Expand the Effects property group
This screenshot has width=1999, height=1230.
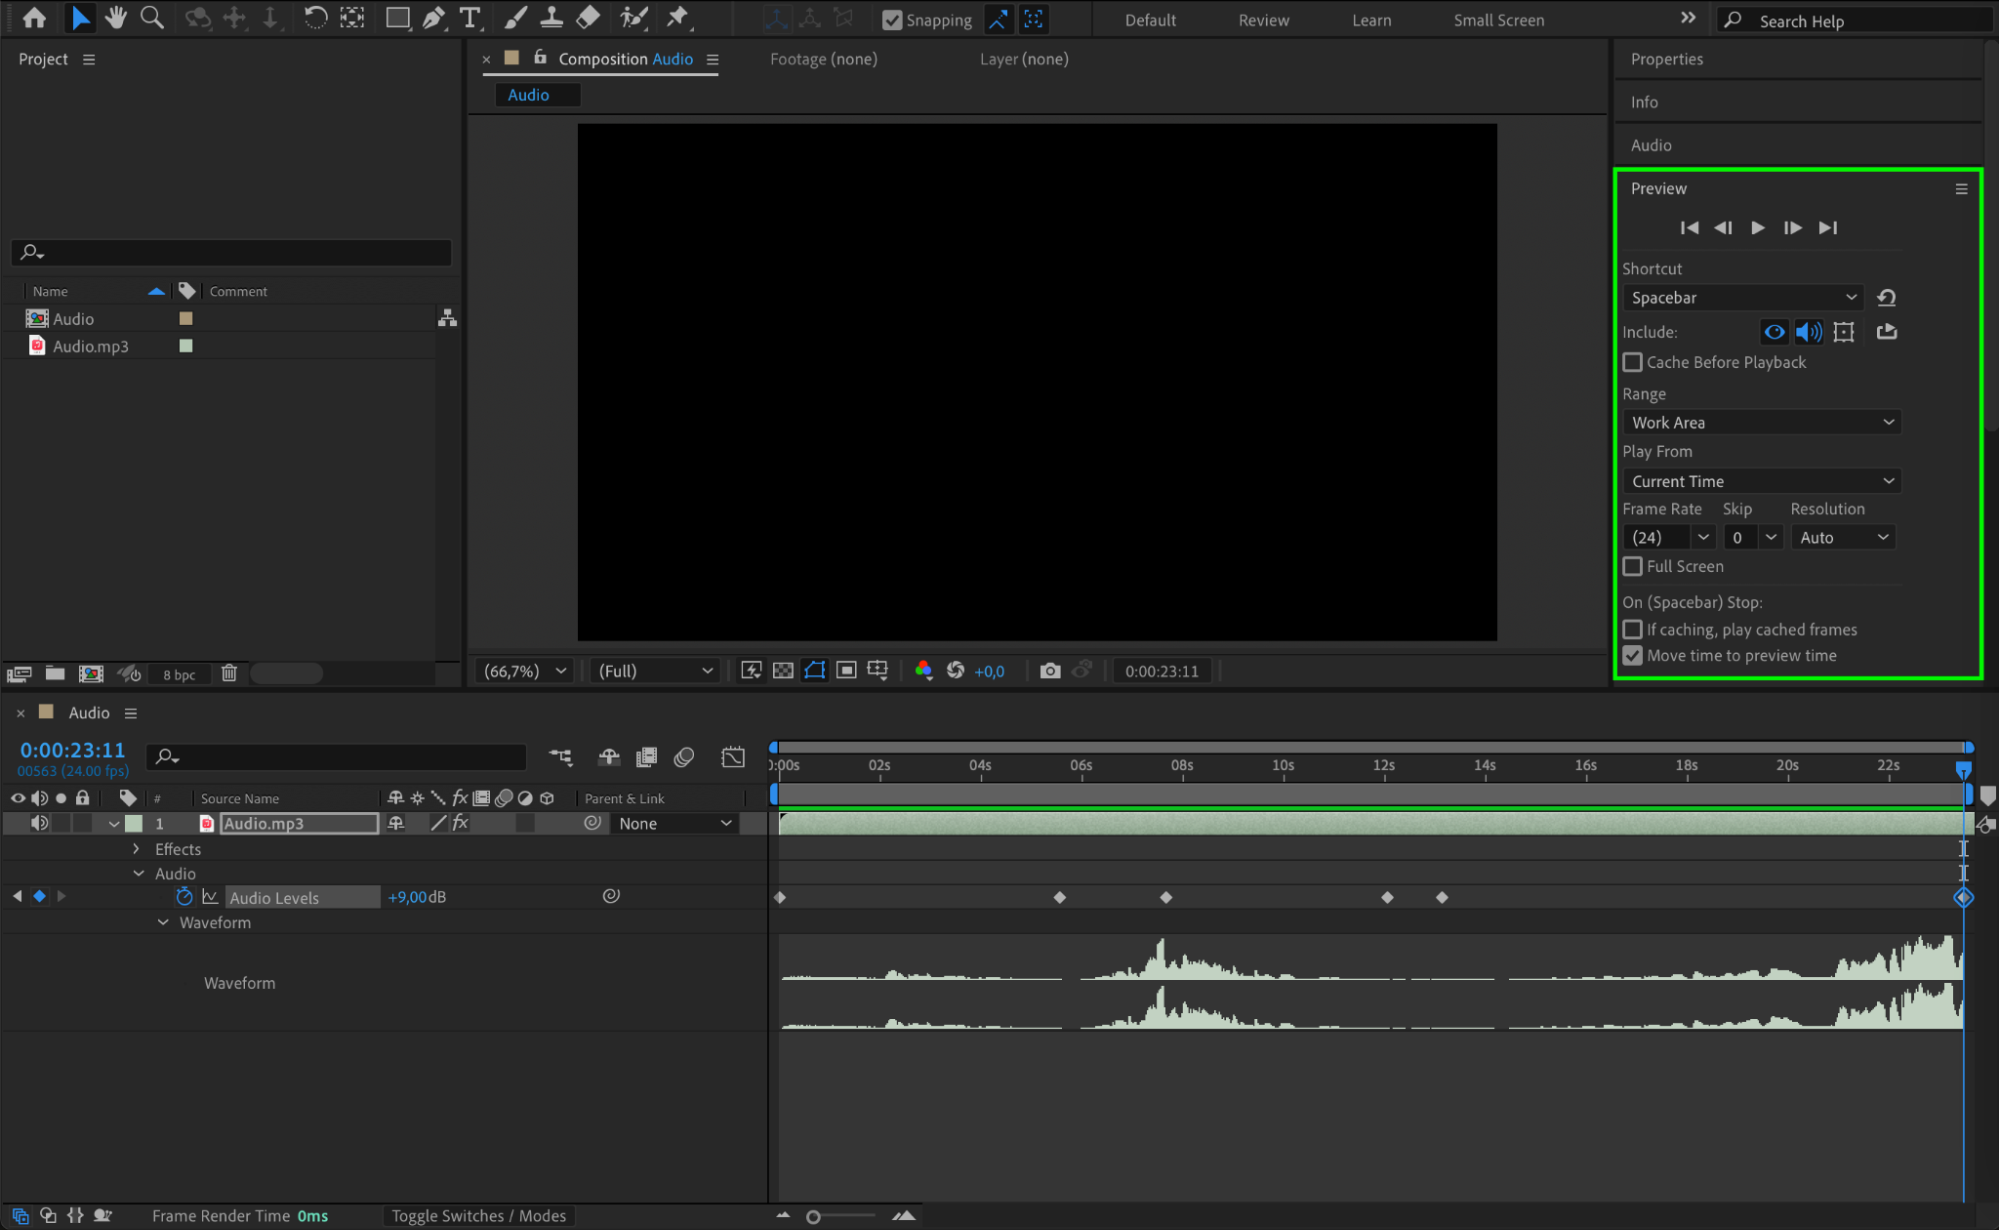tap(137, 849)
